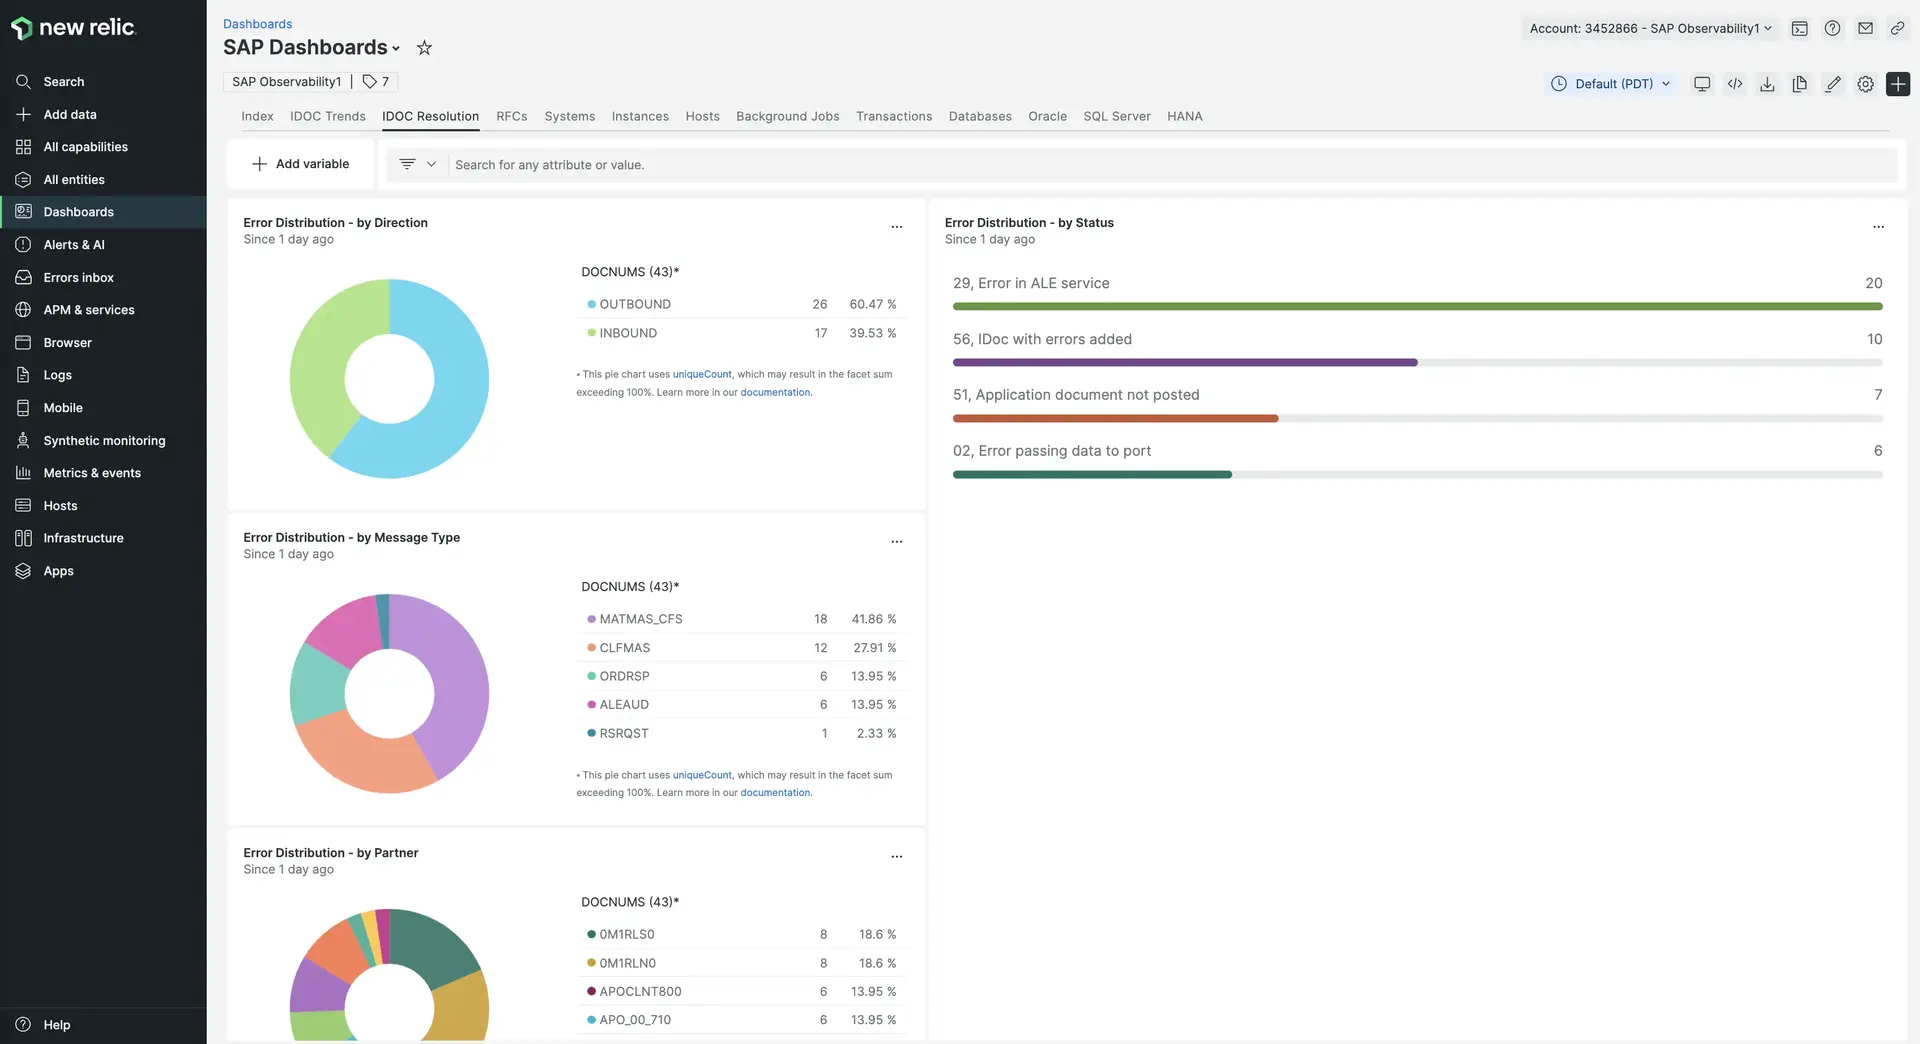1920x1044 pixels.
Task: Click the help question-mark icon
Action: pyautogui.click(x=1833, y=28)
